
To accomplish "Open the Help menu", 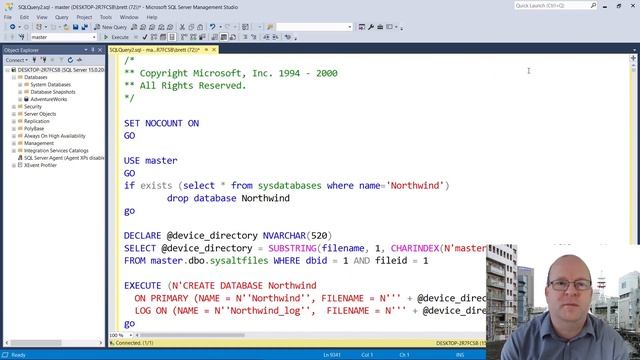I will (x=152, y=17).
